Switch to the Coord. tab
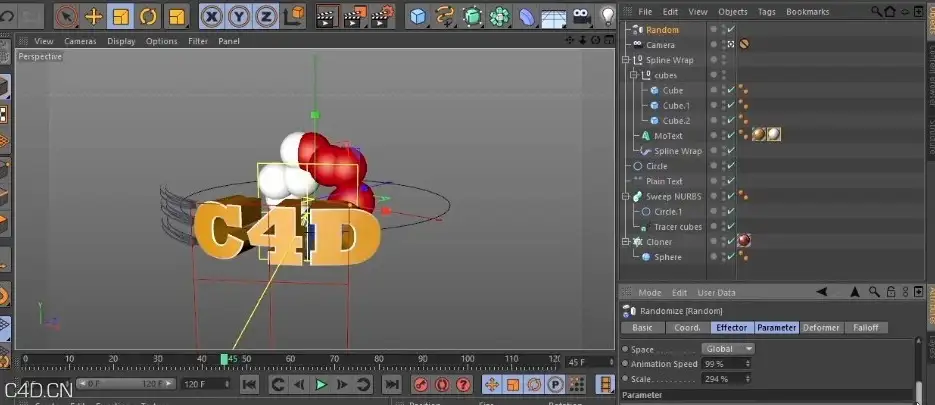Screen dimensions: 935x405 687,327
